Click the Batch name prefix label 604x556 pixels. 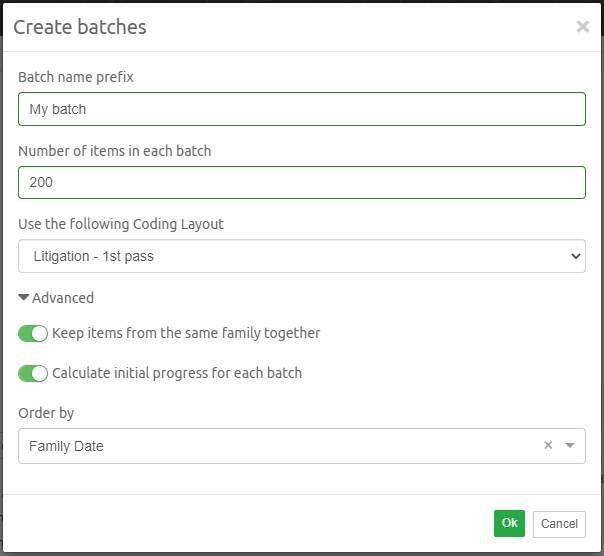(76, 77)
